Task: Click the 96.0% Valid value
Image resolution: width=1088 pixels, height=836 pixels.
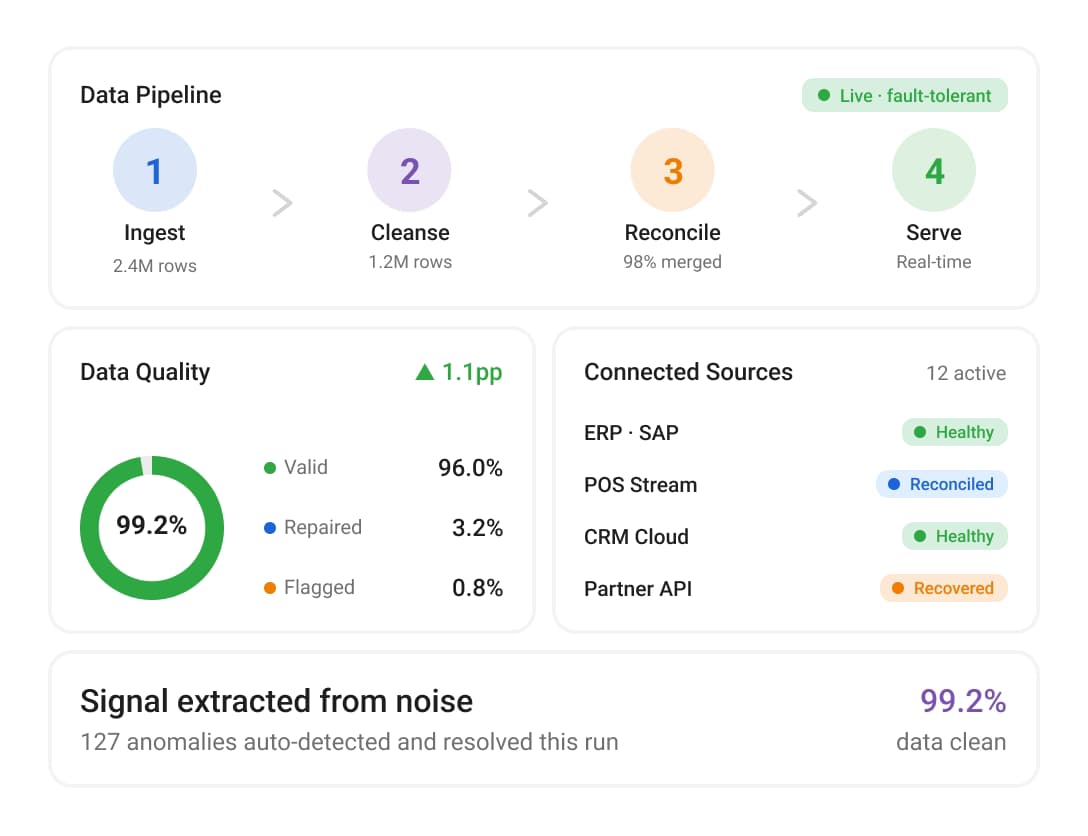Action: tap(470, 468)
